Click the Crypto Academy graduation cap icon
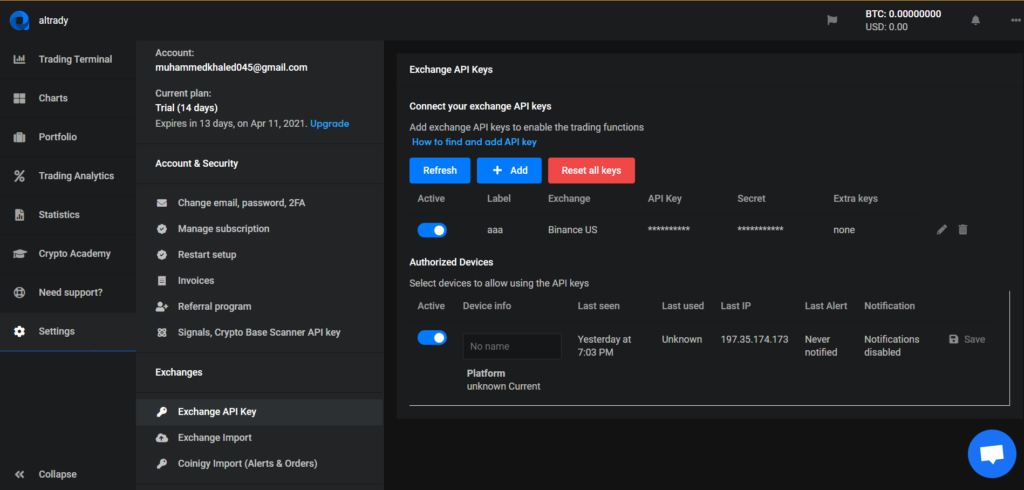Viewport: 1024px width, 490px height. click(x=19, y=253)
